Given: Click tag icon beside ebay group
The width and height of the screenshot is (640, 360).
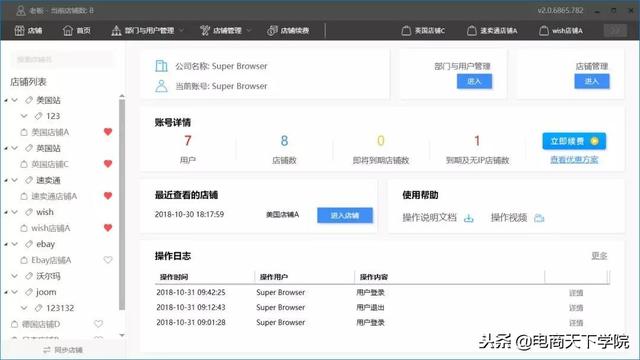Looking at the screenshot, I should pyautogui.click(x=29, y=244).
